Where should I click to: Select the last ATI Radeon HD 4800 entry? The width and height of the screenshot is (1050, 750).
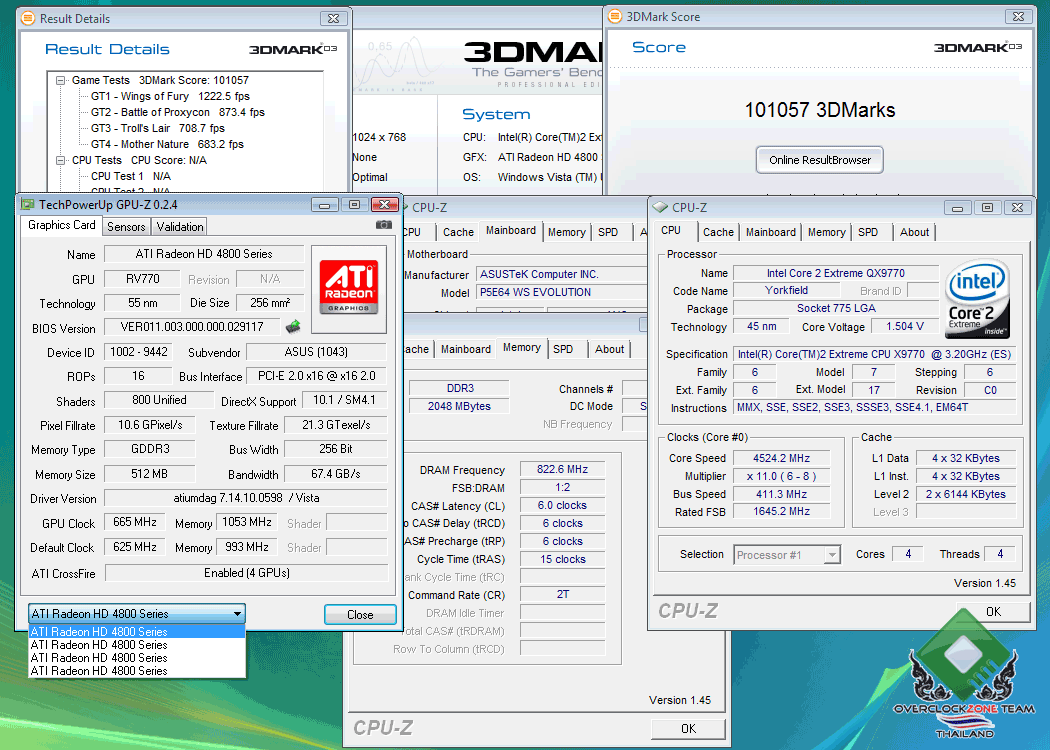137,670
